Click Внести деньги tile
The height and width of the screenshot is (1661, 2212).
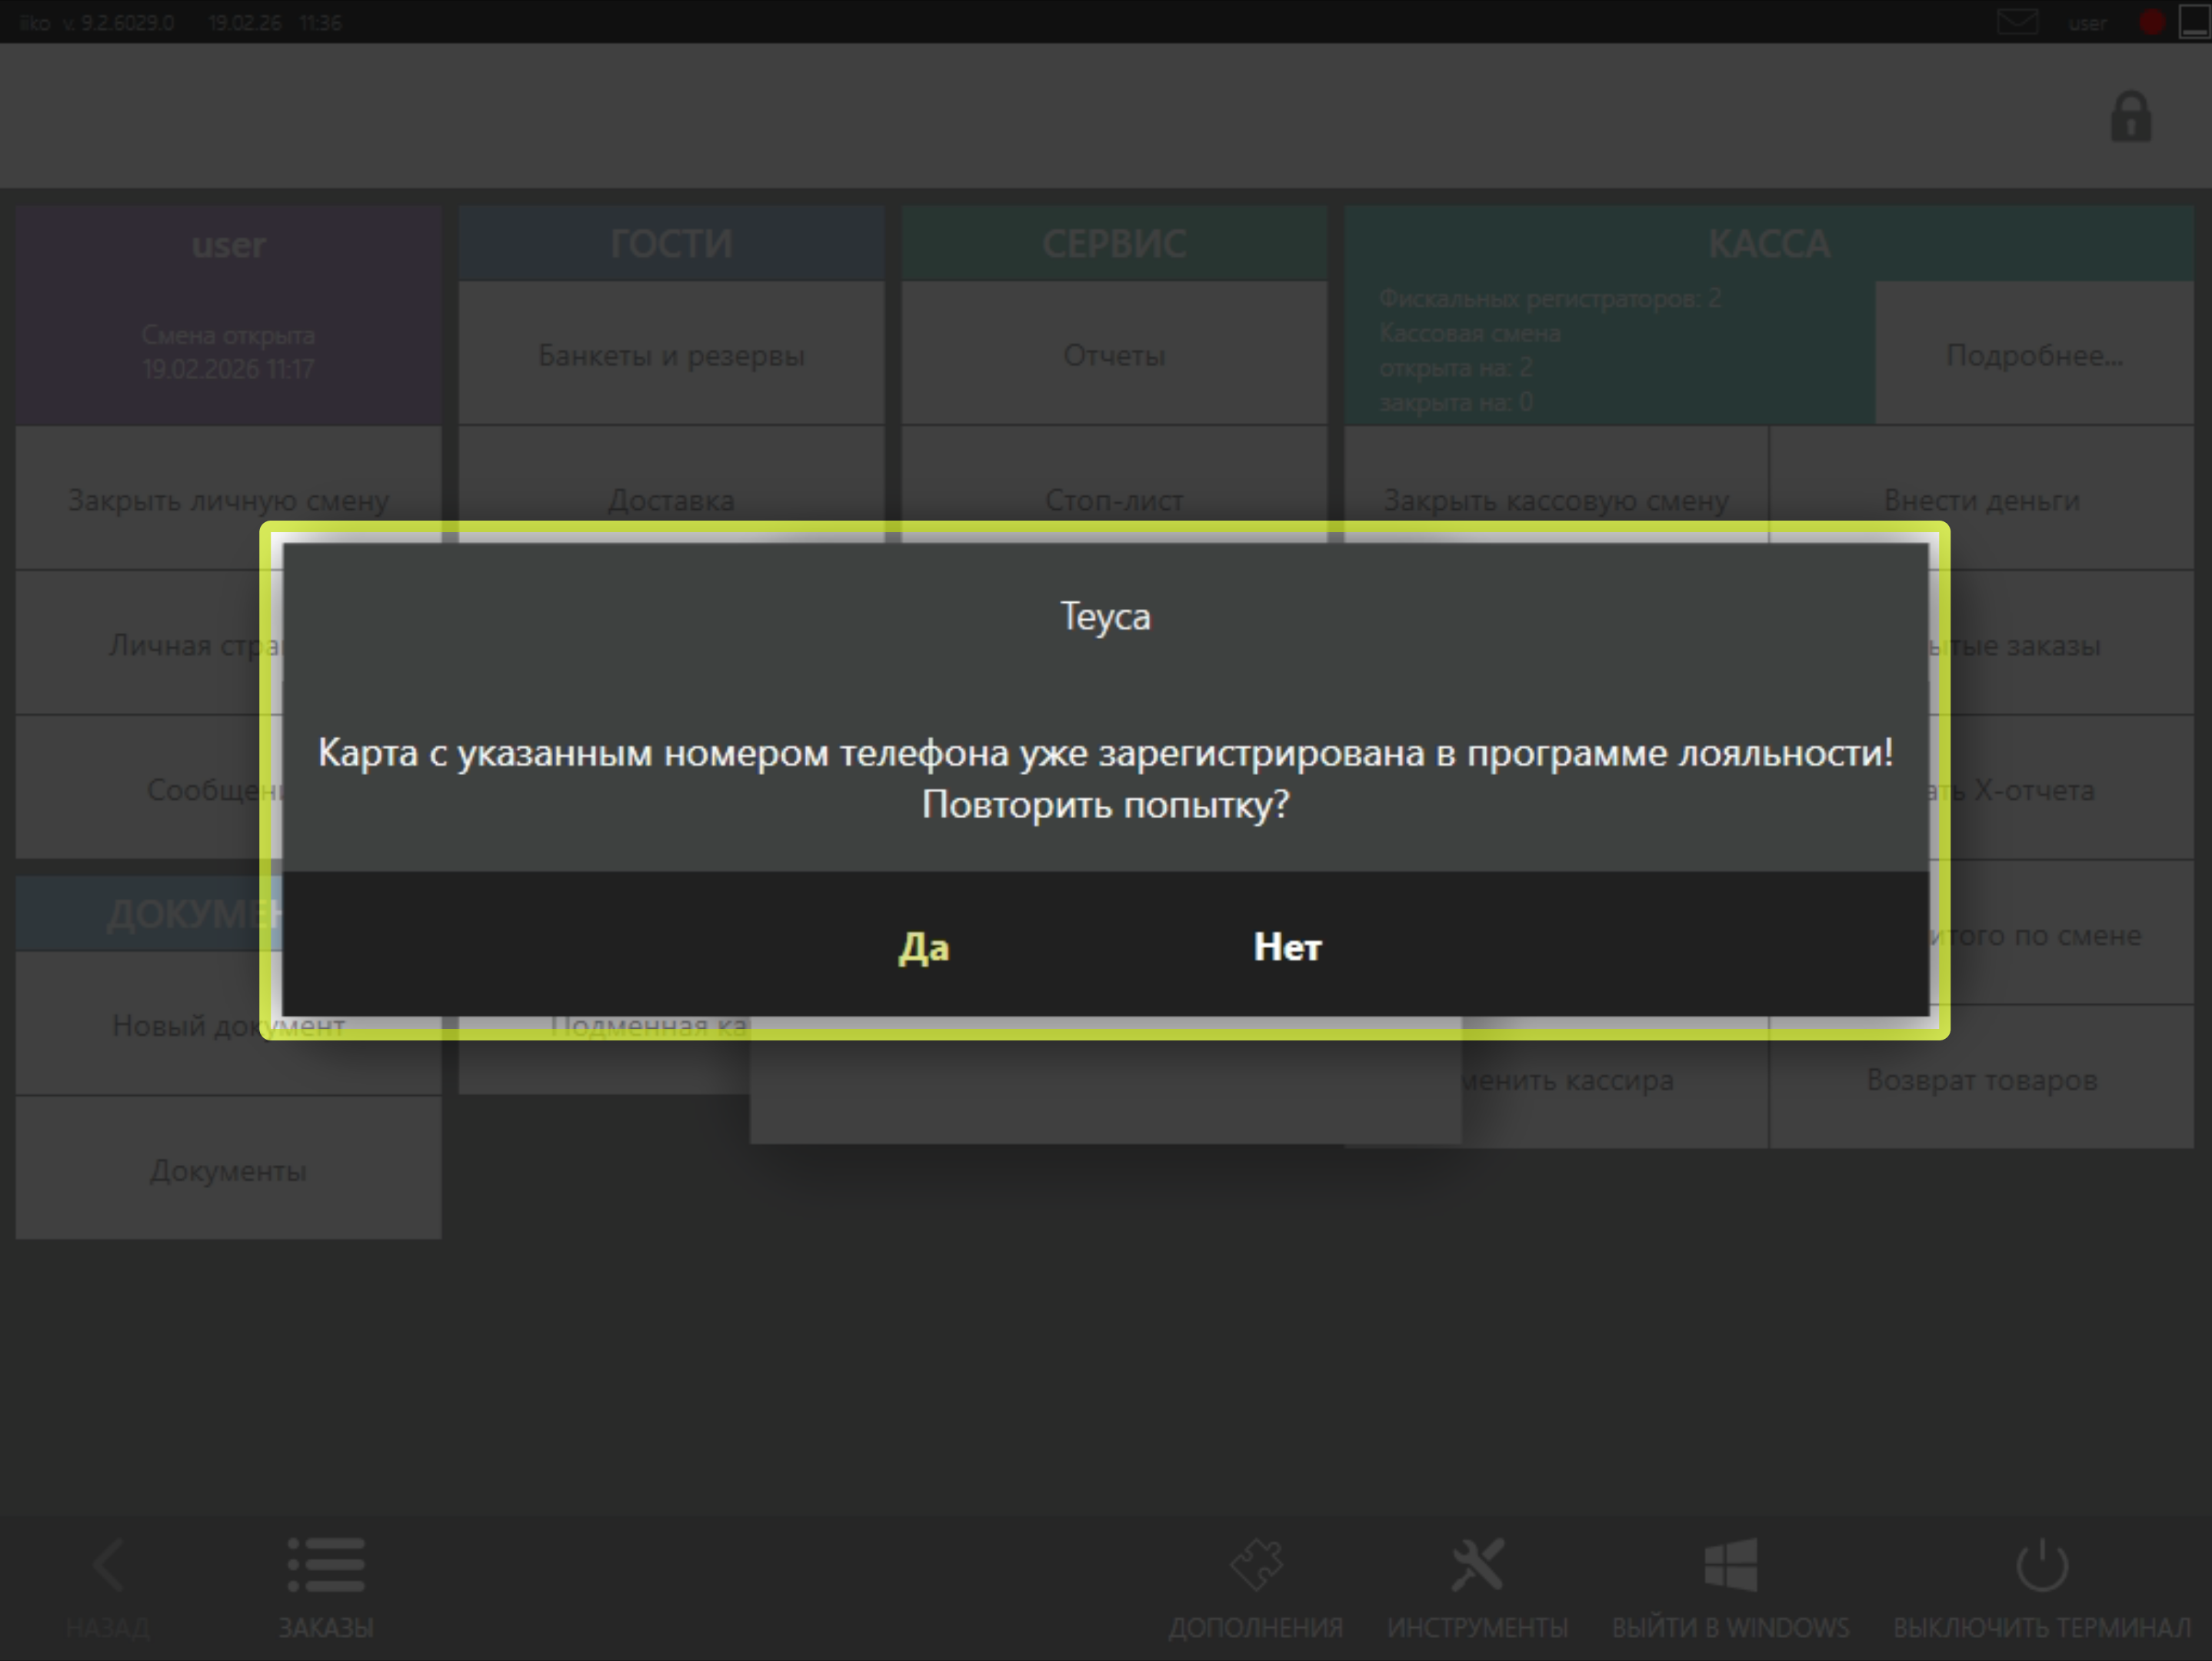pos(1981,500)
